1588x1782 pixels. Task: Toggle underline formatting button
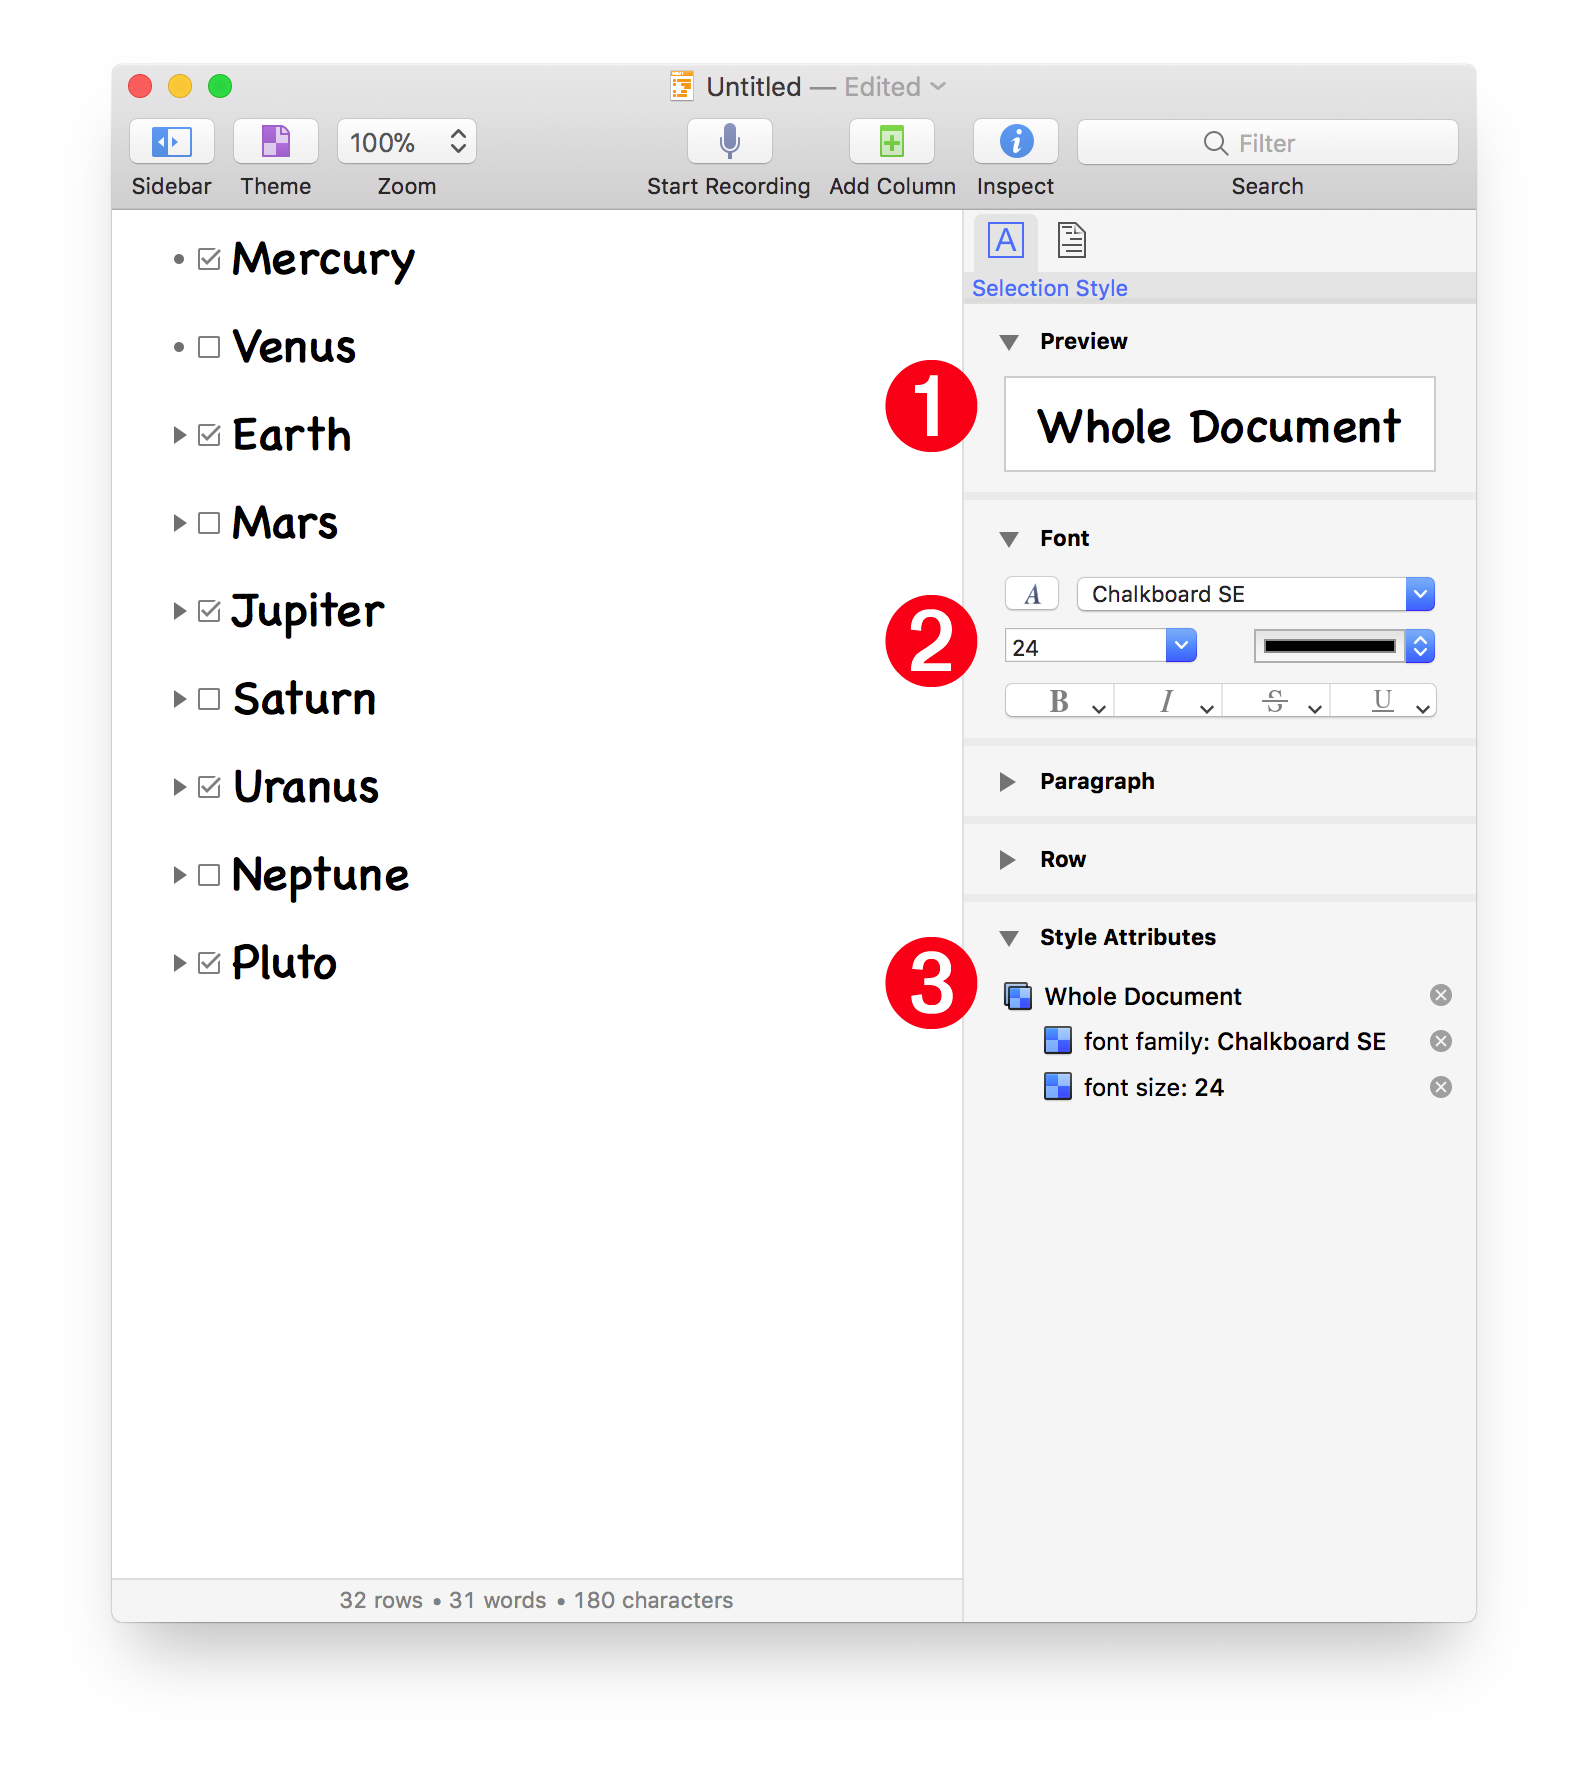click(1382, 702)
